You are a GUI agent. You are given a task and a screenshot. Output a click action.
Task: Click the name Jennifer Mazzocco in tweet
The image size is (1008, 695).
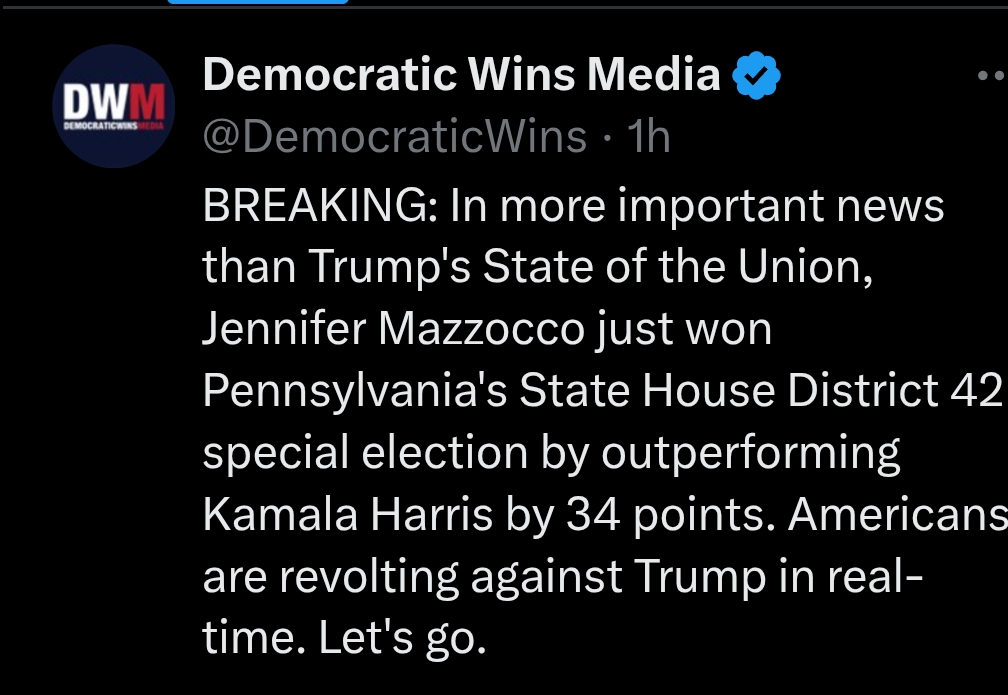(x=394, y=329)
